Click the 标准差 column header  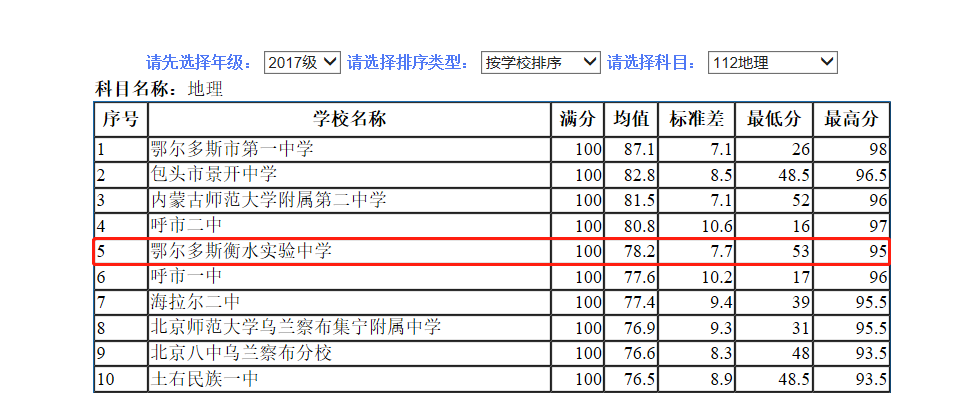(x=697, y=119)
